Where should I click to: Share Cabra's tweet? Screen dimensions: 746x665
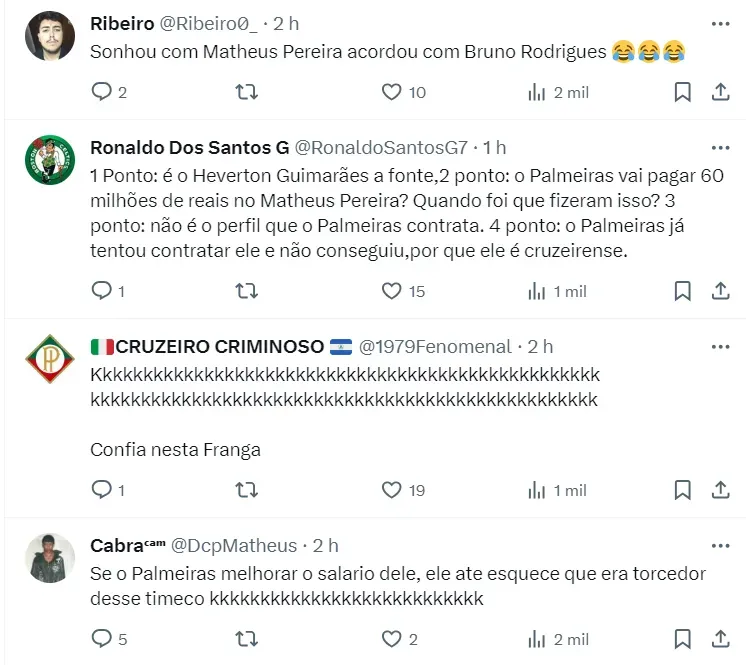point(720,639)
